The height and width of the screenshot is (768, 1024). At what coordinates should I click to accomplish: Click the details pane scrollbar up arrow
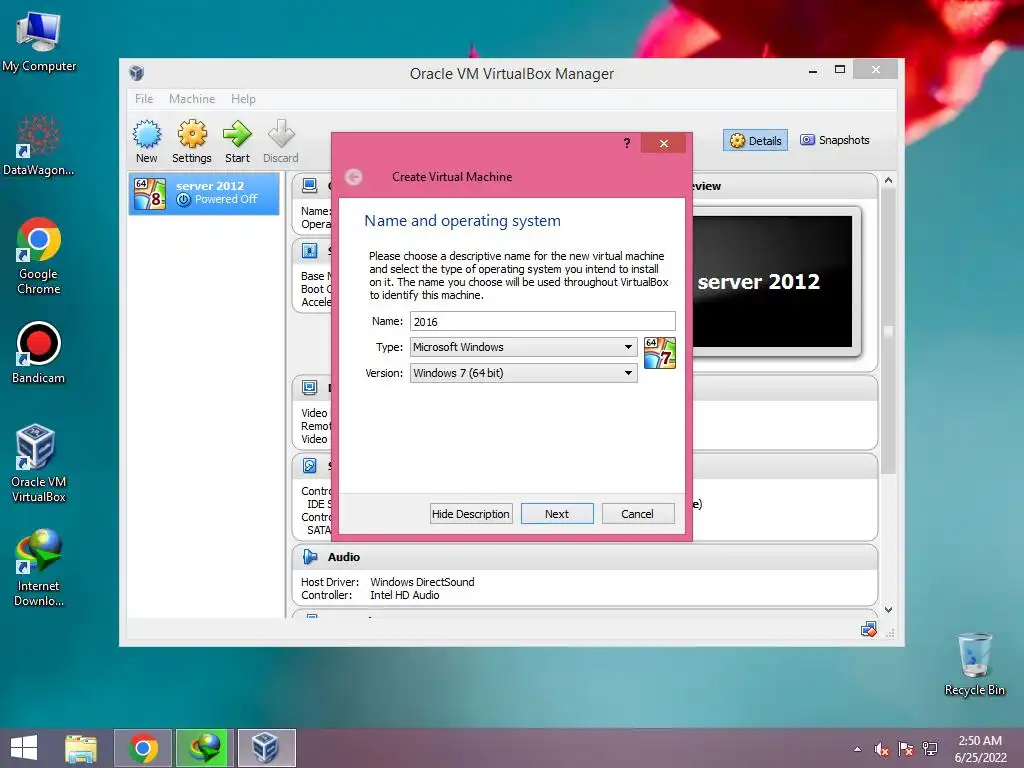click(x=888, y=180)
